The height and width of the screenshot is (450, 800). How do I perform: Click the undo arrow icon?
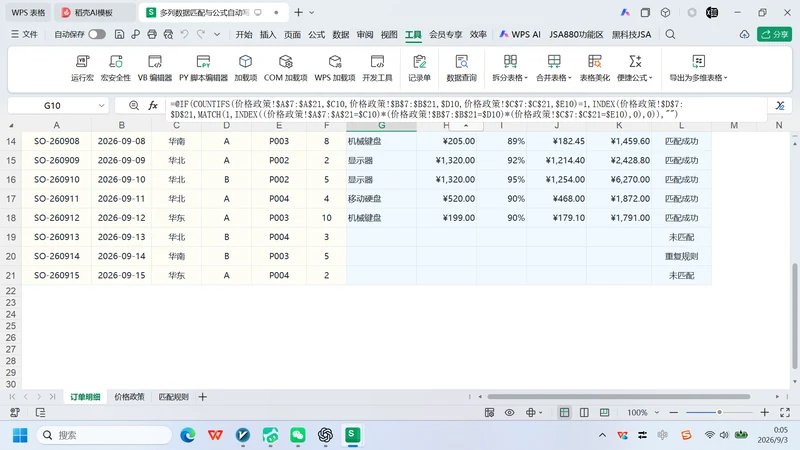click(184, 34)
